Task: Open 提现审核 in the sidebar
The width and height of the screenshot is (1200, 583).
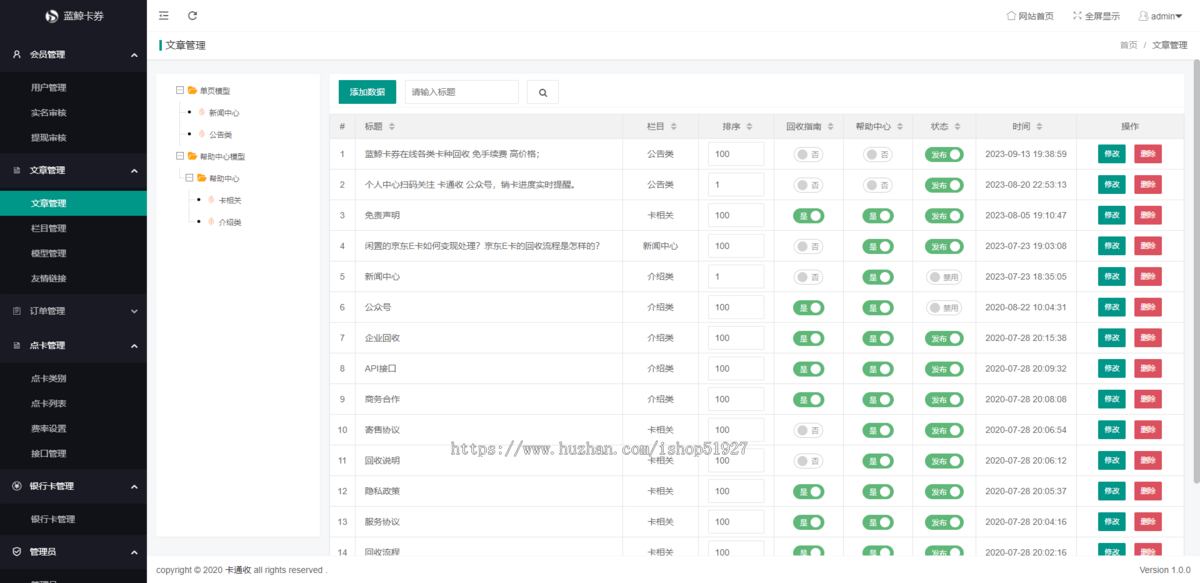Action: tap(48, 138)
